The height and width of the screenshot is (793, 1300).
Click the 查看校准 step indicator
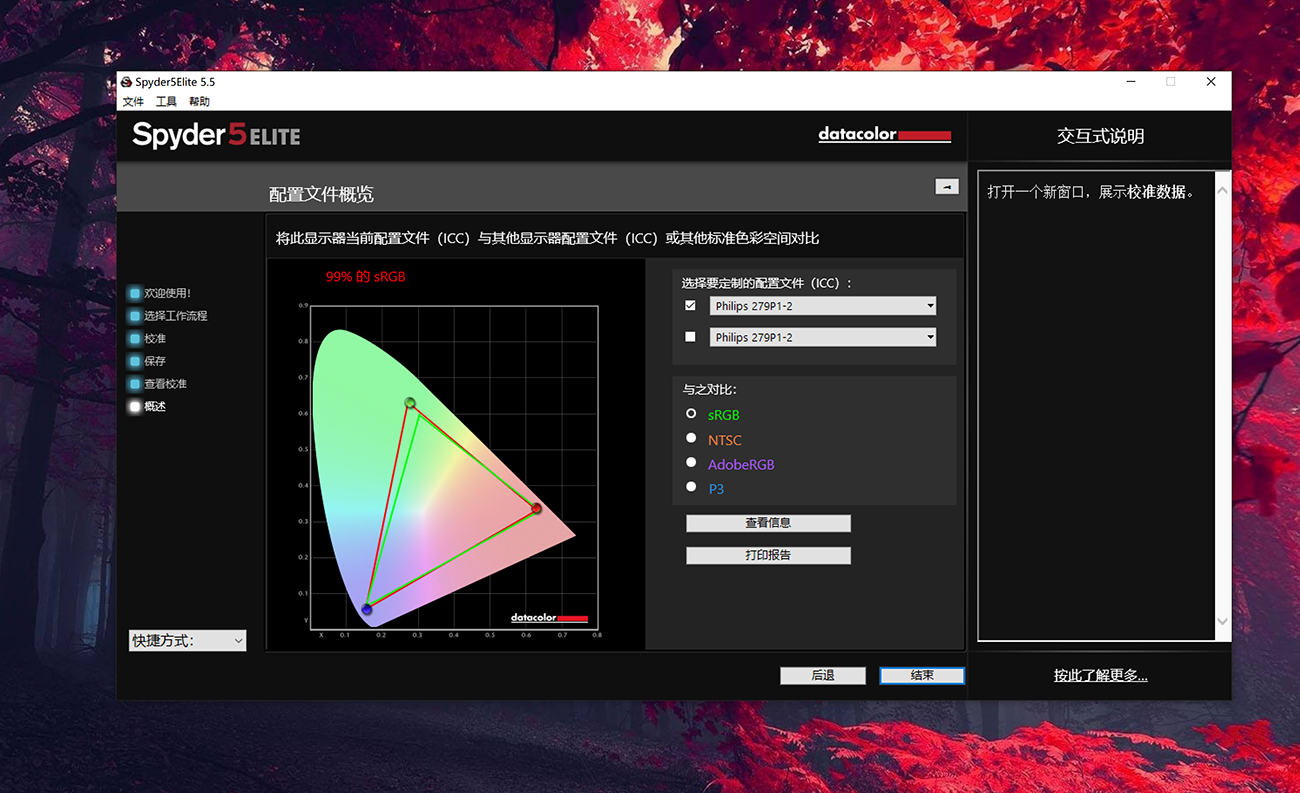[x=135, y=384]
